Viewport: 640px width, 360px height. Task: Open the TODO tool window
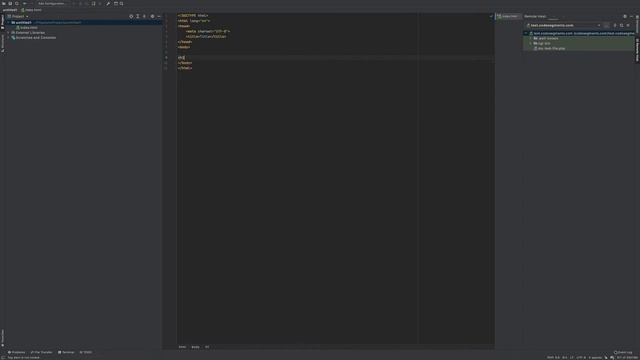[86, 352]
